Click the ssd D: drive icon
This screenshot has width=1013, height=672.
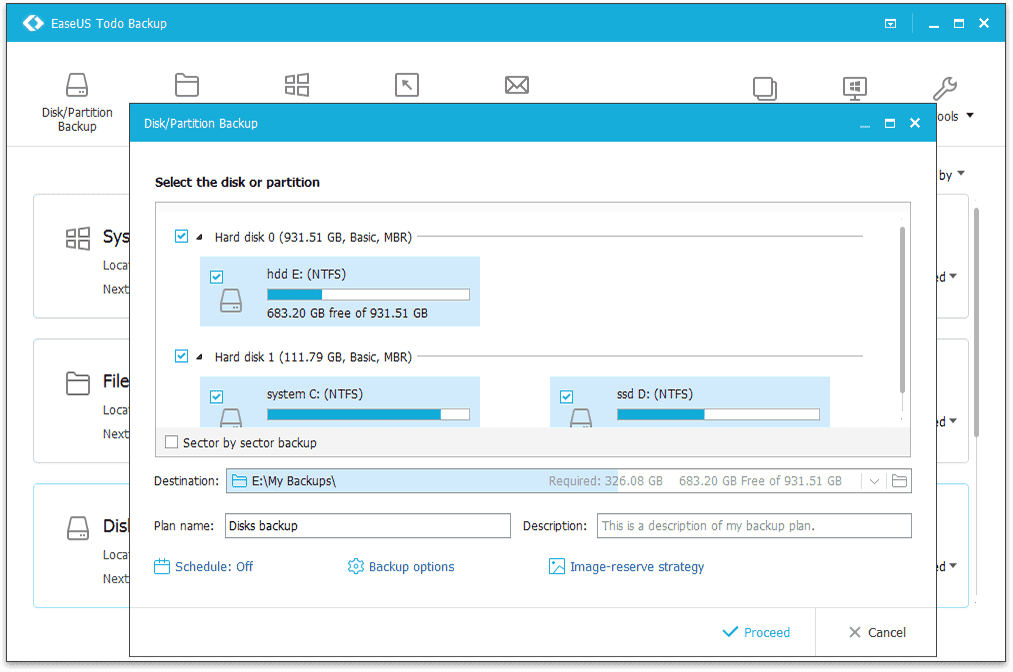coord(581,417)
